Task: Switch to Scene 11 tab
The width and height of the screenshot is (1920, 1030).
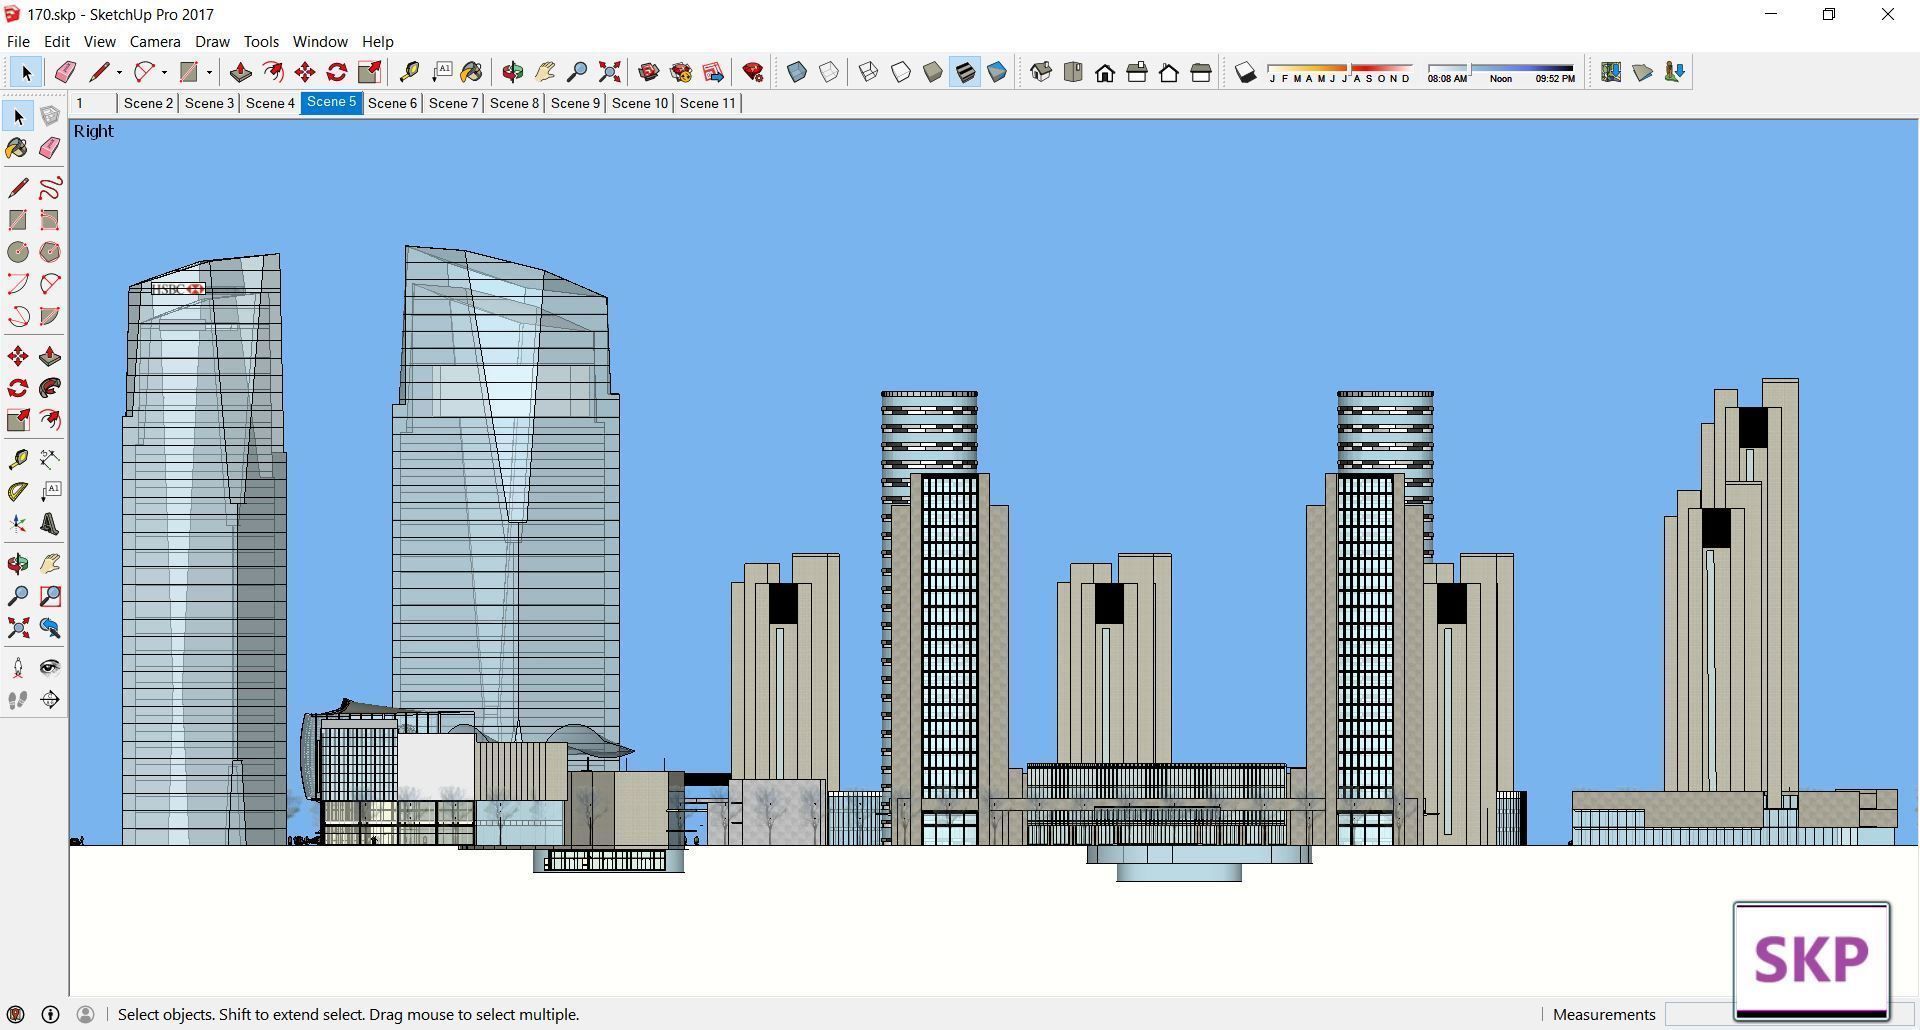Action: tap(708, 103)
